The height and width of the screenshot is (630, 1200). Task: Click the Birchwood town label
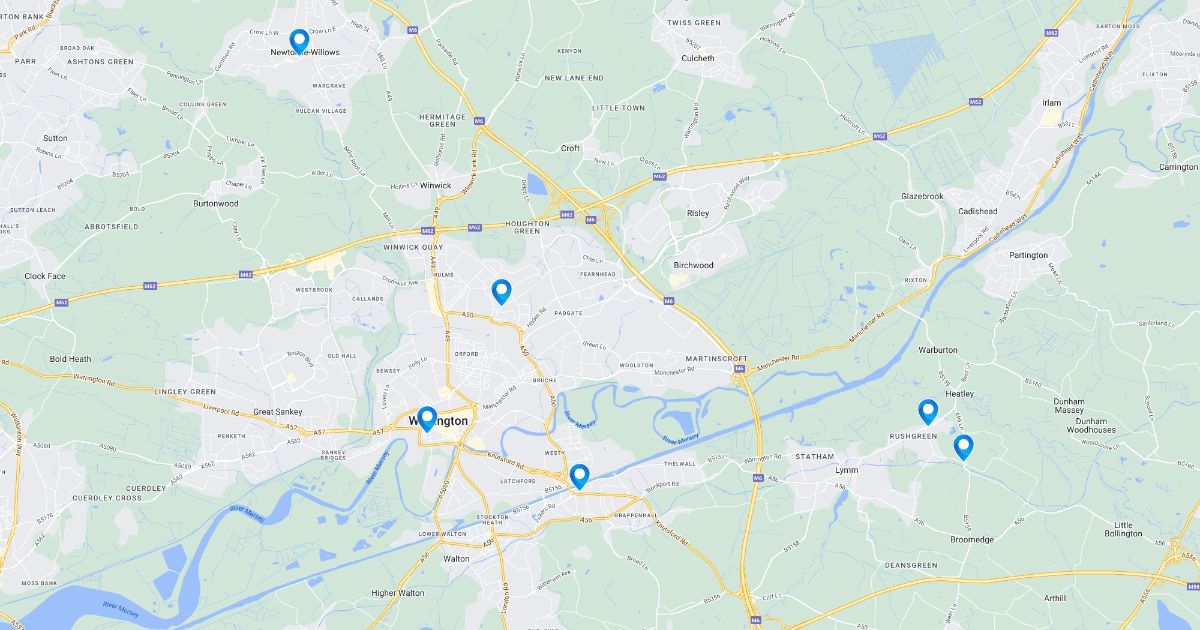[693, 265]
